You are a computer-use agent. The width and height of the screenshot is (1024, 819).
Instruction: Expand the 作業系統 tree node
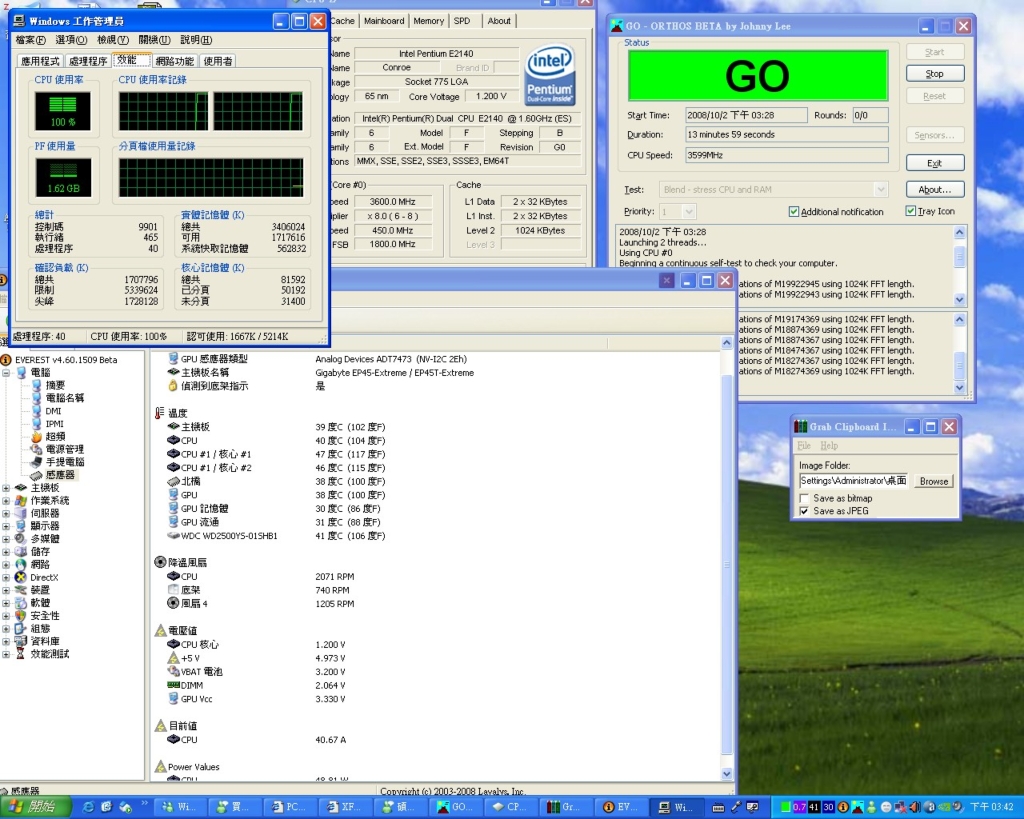6,500
